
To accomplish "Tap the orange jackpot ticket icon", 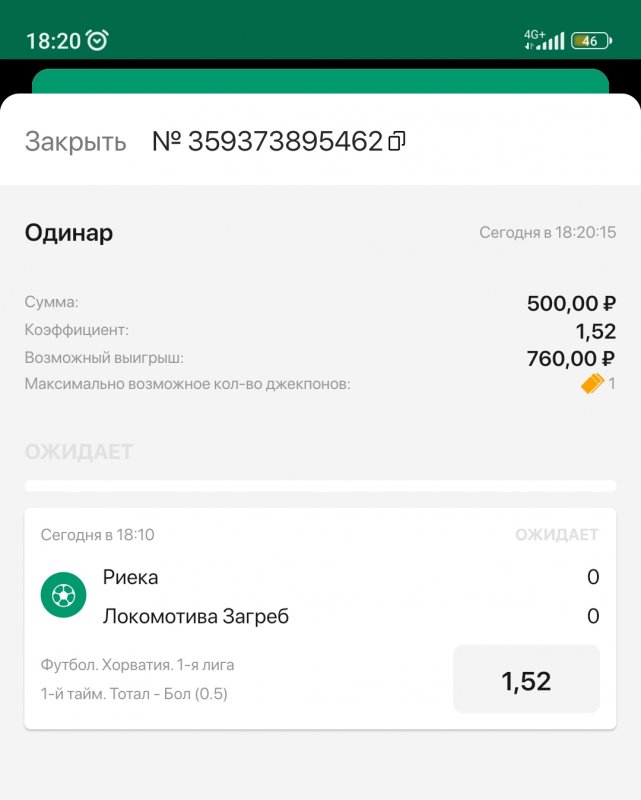I will [593, 384].
